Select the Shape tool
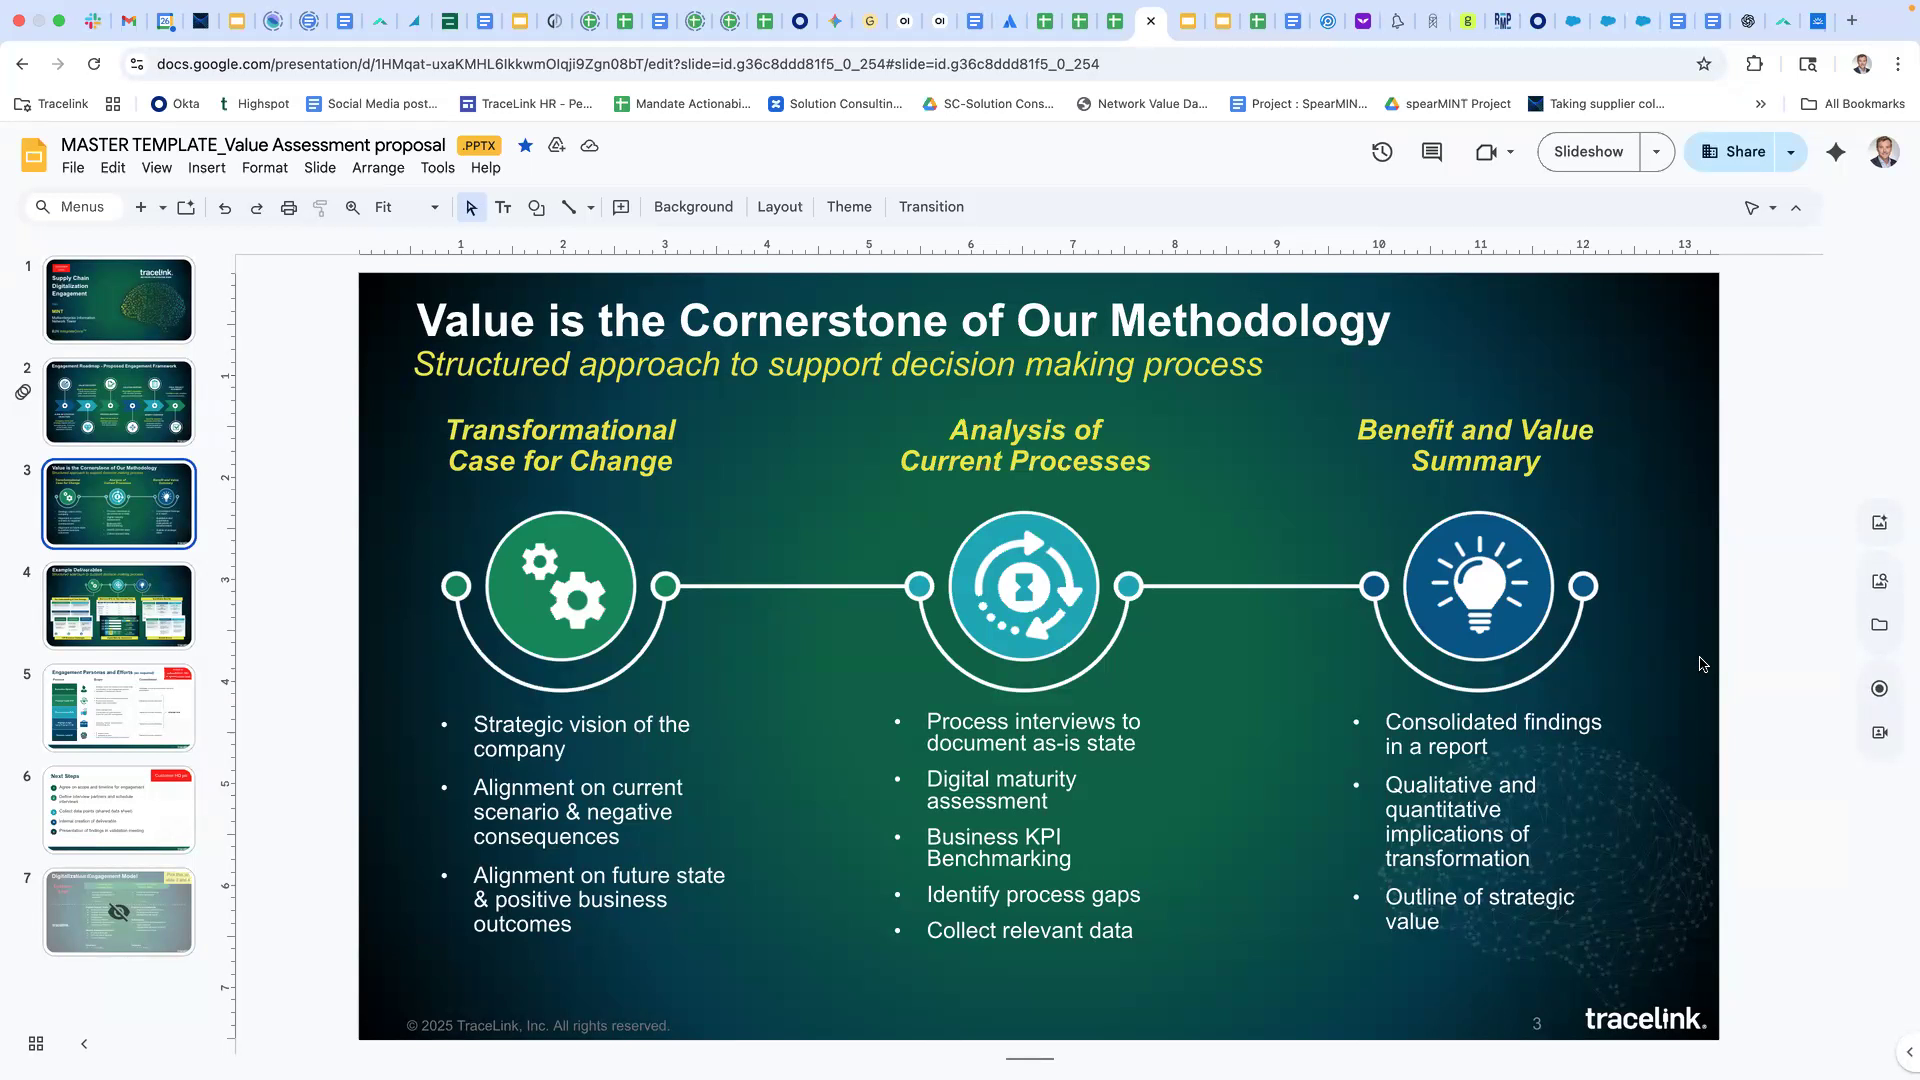 [x=536, y=207]
